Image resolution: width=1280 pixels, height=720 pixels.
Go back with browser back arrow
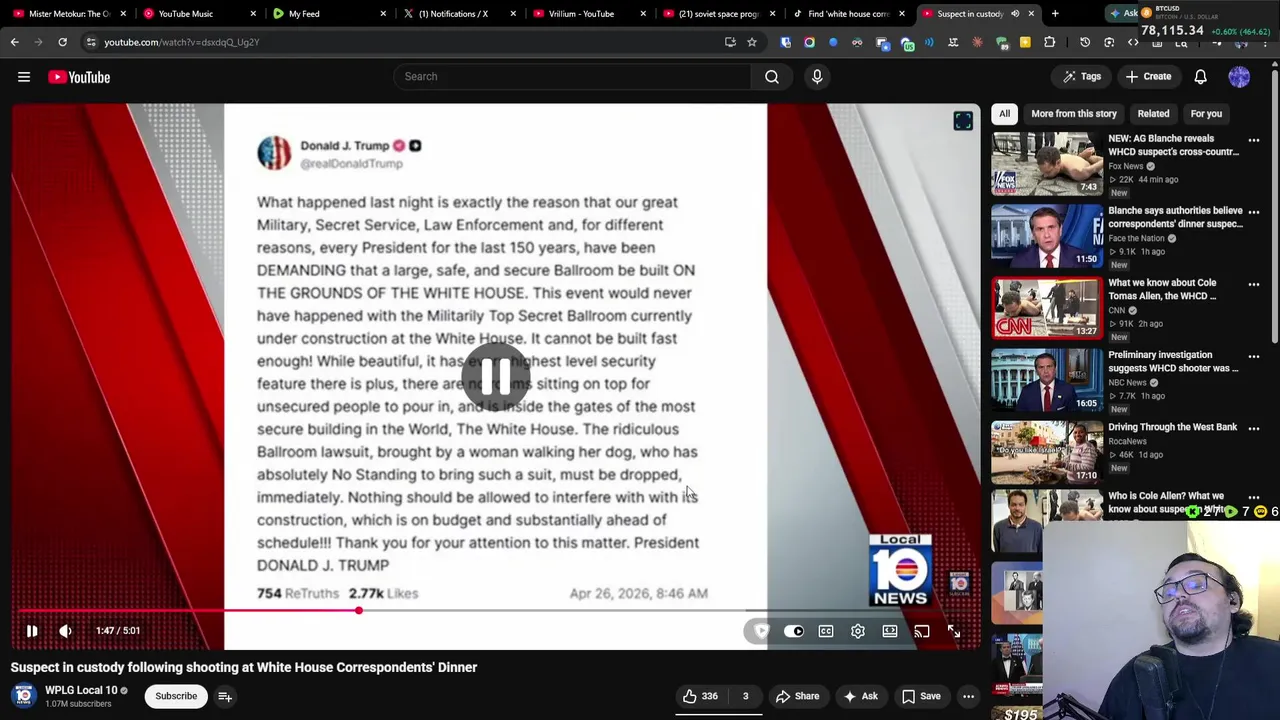(x=14, y=42)
